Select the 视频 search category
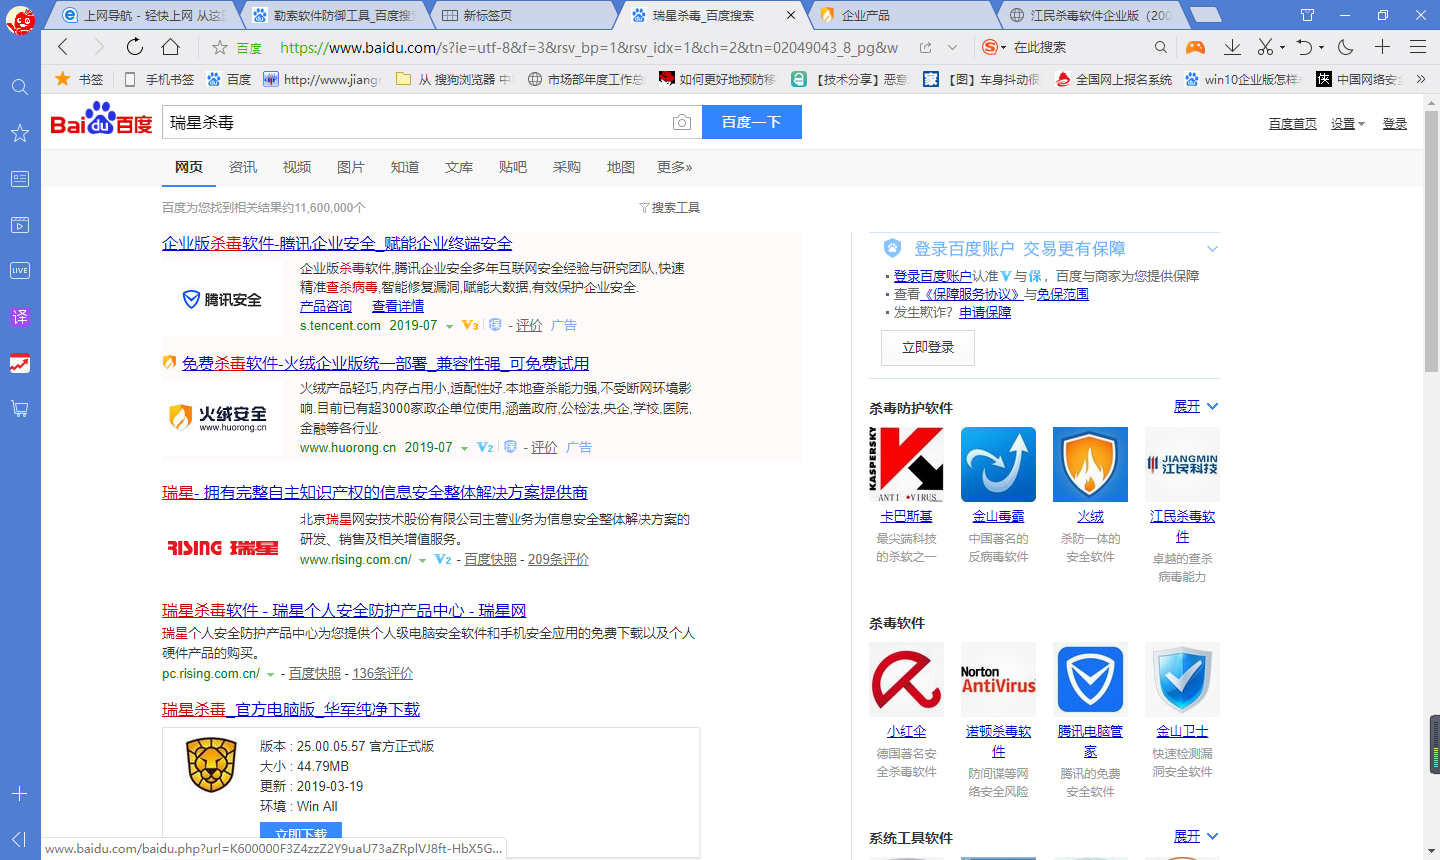 coord(297,167)
